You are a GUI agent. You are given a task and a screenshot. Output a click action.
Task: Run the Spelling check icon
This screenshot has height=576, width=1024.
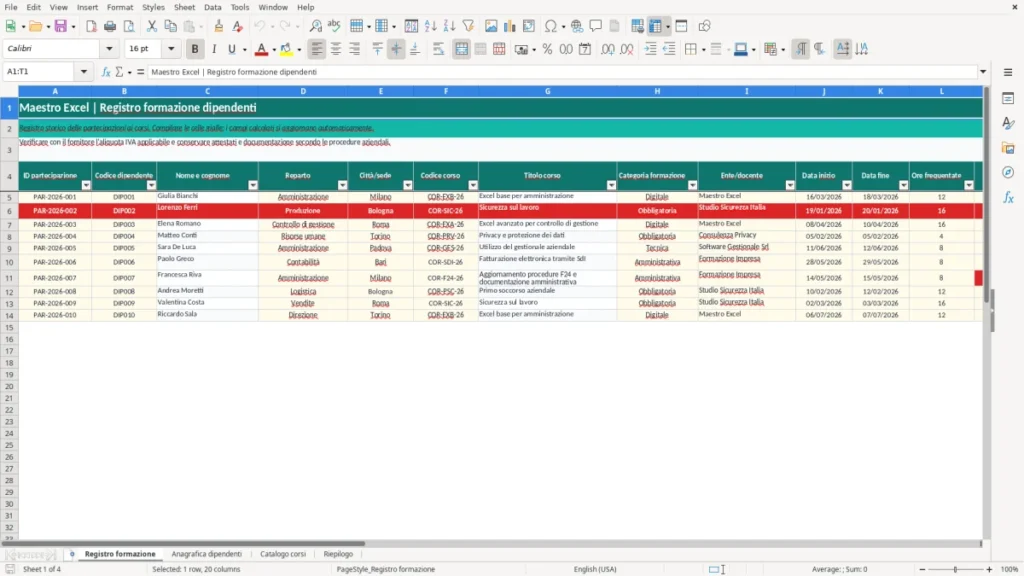pyautogui.click(x=334, y=26)
